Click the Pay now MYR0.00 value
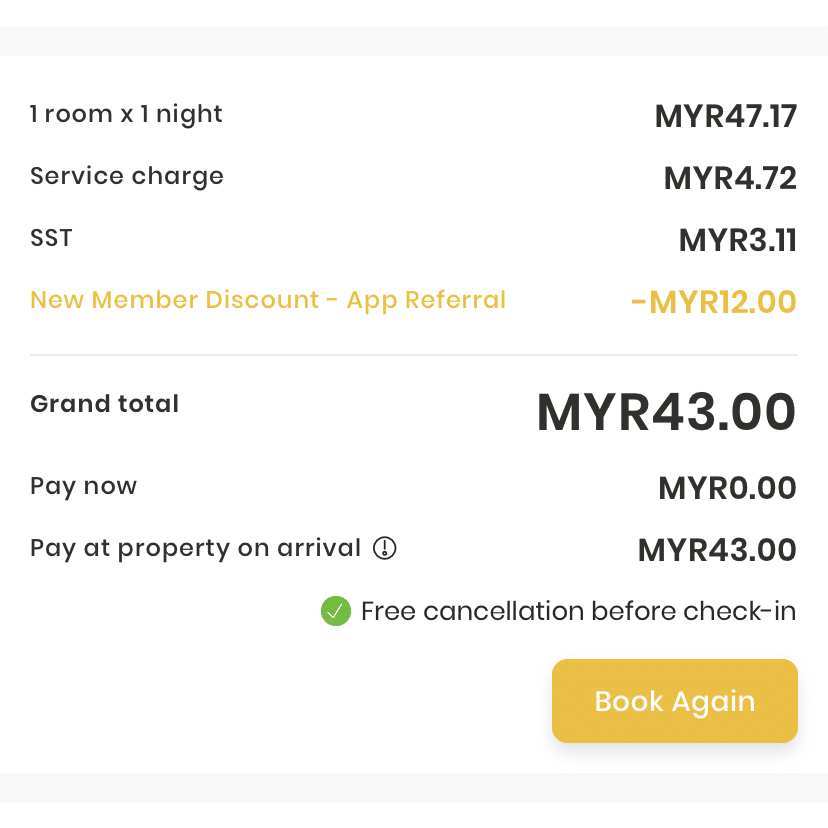The height and width of the screenshot is (828, 828). (x=727, y=487)
